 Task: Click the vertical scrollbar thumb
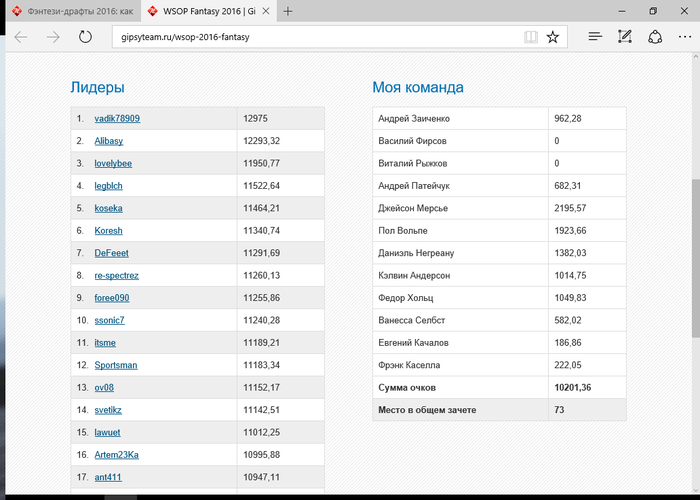[x=696, y=258]
